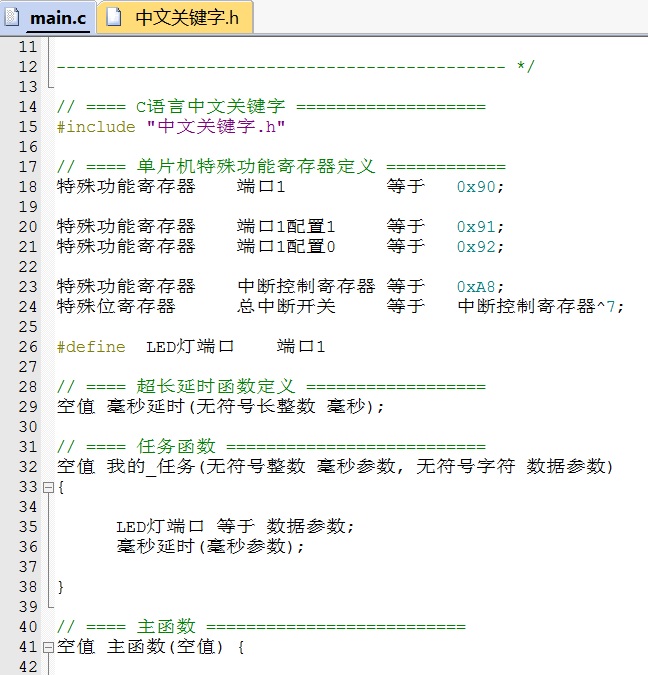The height and width of the screenshot is (675, 648).
Task: Click LED灯端口 on line 35
Action: pyautogui.click(x=160, y=526)
